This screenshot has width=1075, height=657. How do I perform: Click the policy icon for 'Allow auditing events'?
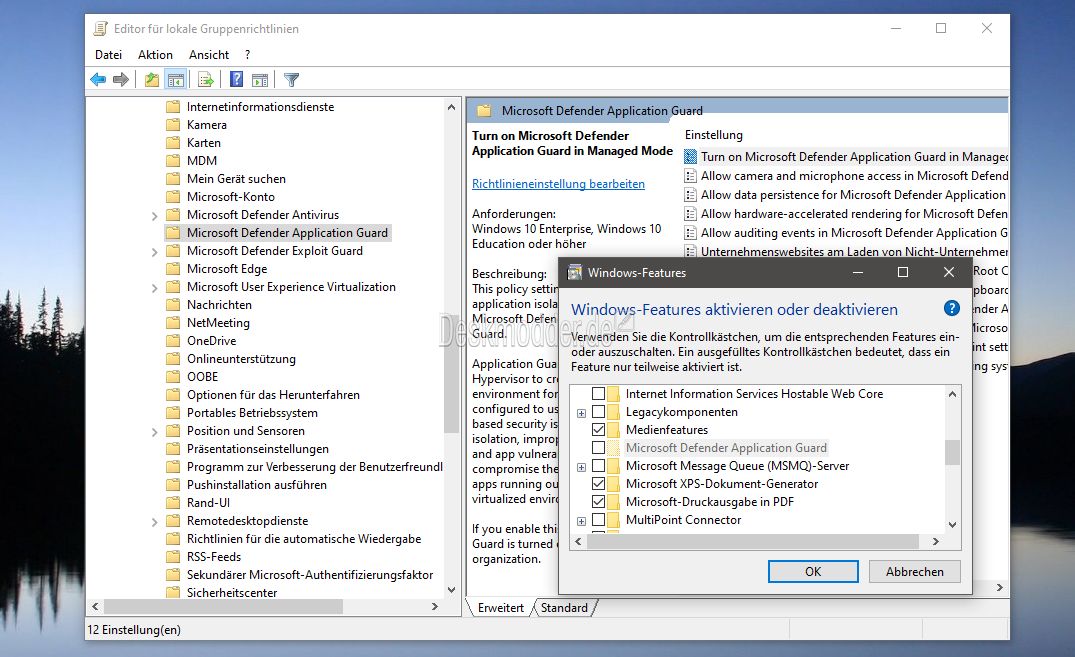coord(690,233)
